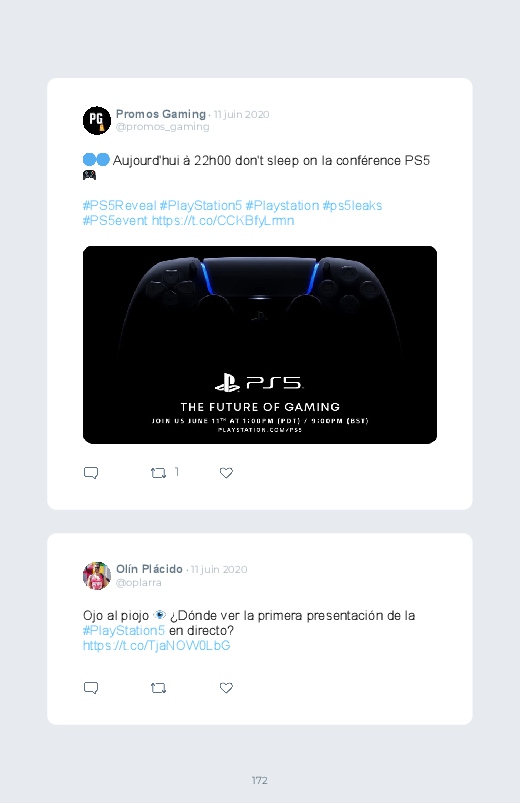Click the Promos Gaming display name
520x803 pixels.
[161, 114]
